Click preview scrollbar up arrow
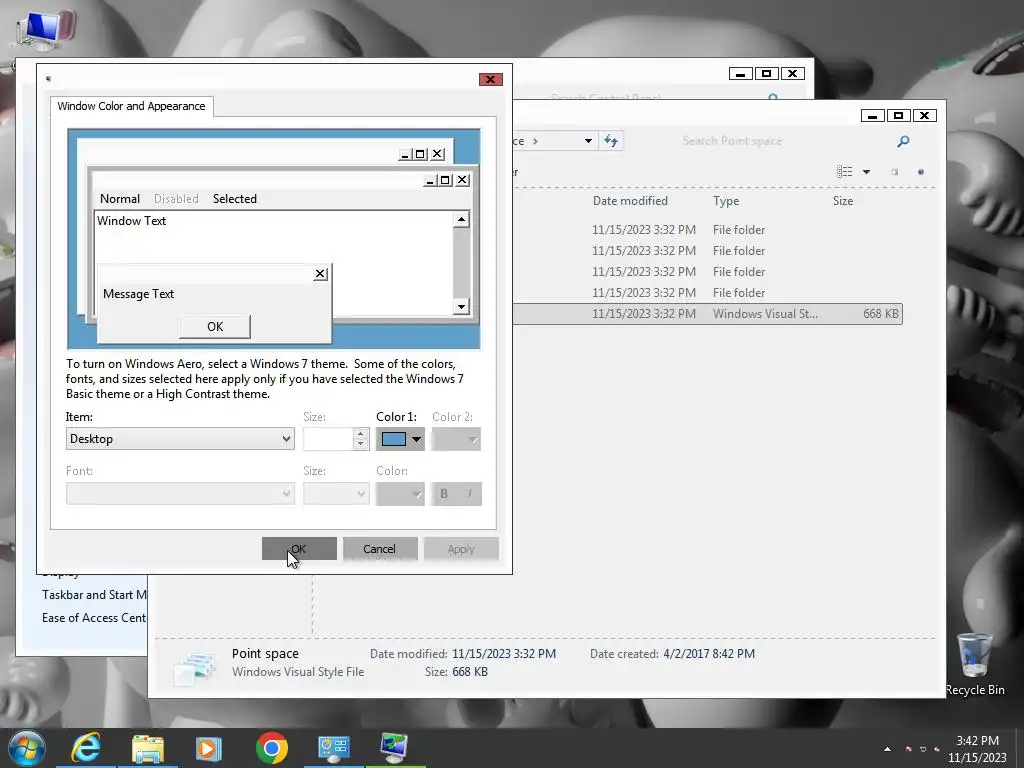1024x768 pixels. (462, 219)
